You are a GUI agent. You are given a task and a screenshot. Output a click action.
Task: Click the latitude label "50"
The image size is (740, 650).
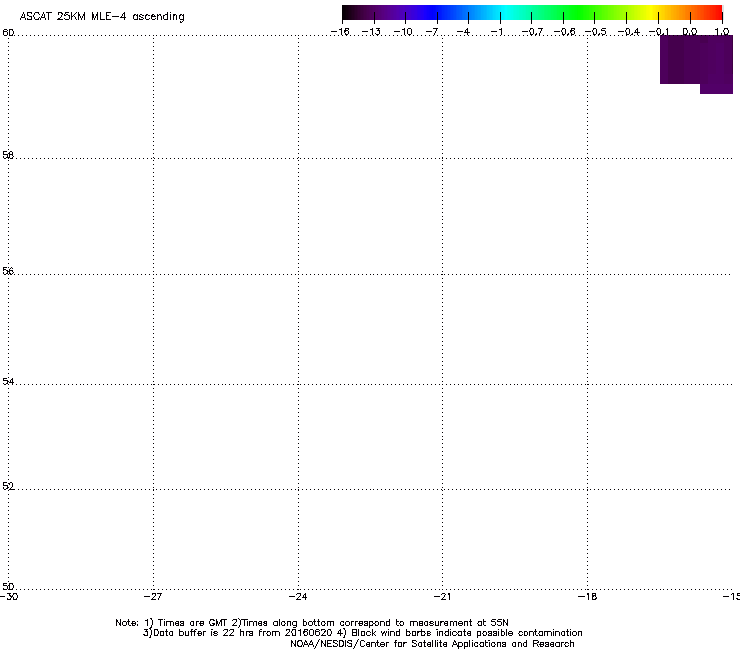(x=8, y=587)
